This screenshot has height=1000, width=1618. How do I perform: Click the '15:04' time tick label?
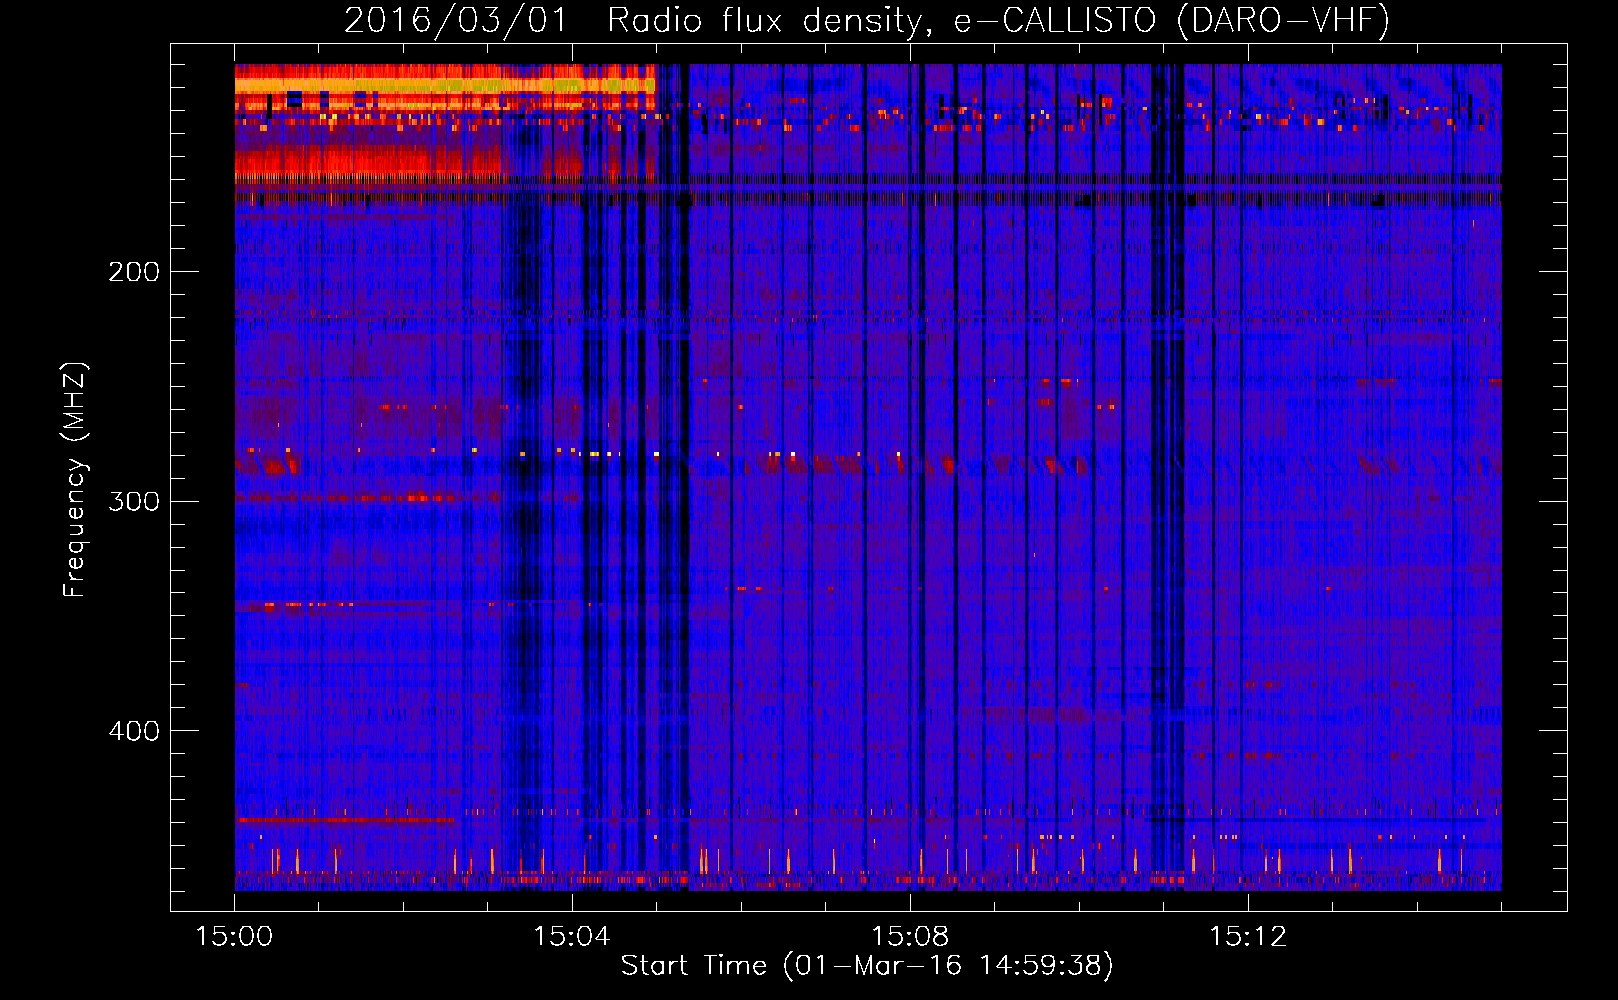point(572,937)
